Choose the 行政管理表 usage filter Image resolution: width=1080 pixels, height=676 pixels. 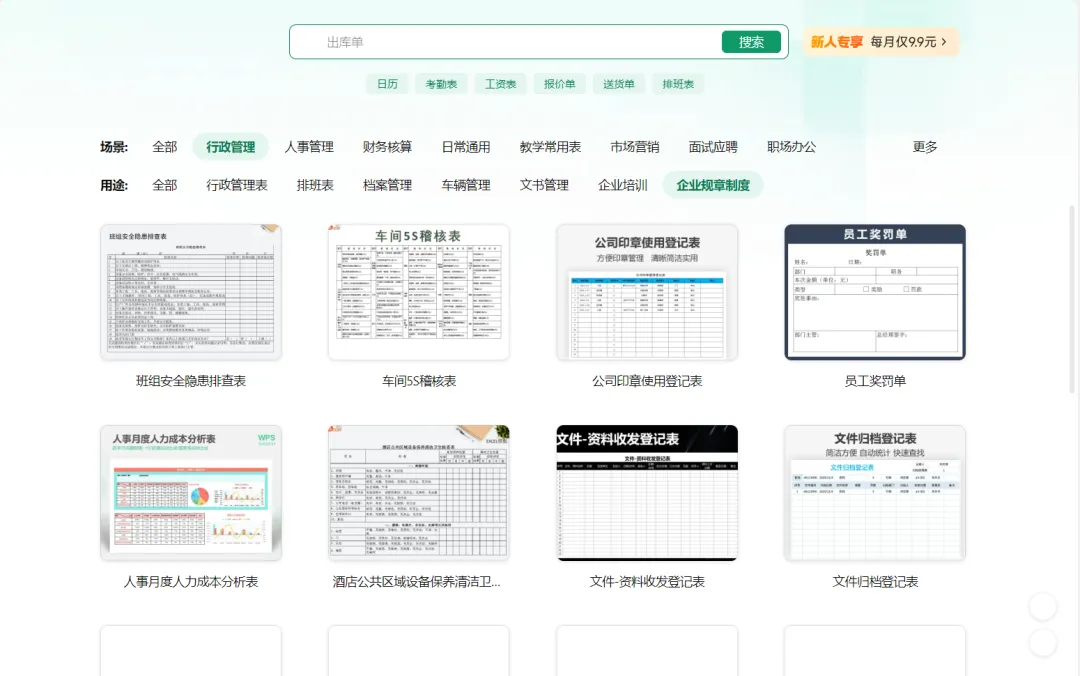[237, 185]
